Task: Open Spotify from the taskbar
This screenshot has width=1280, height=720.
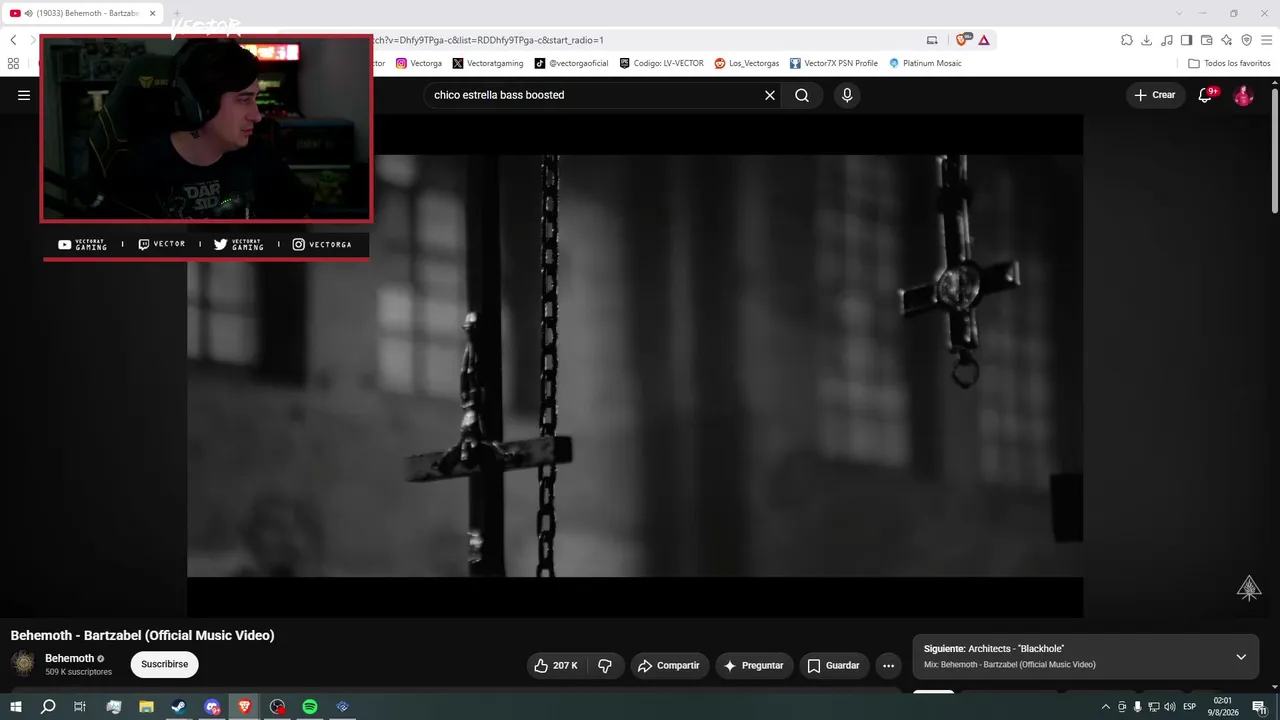Action: point(310,707)
